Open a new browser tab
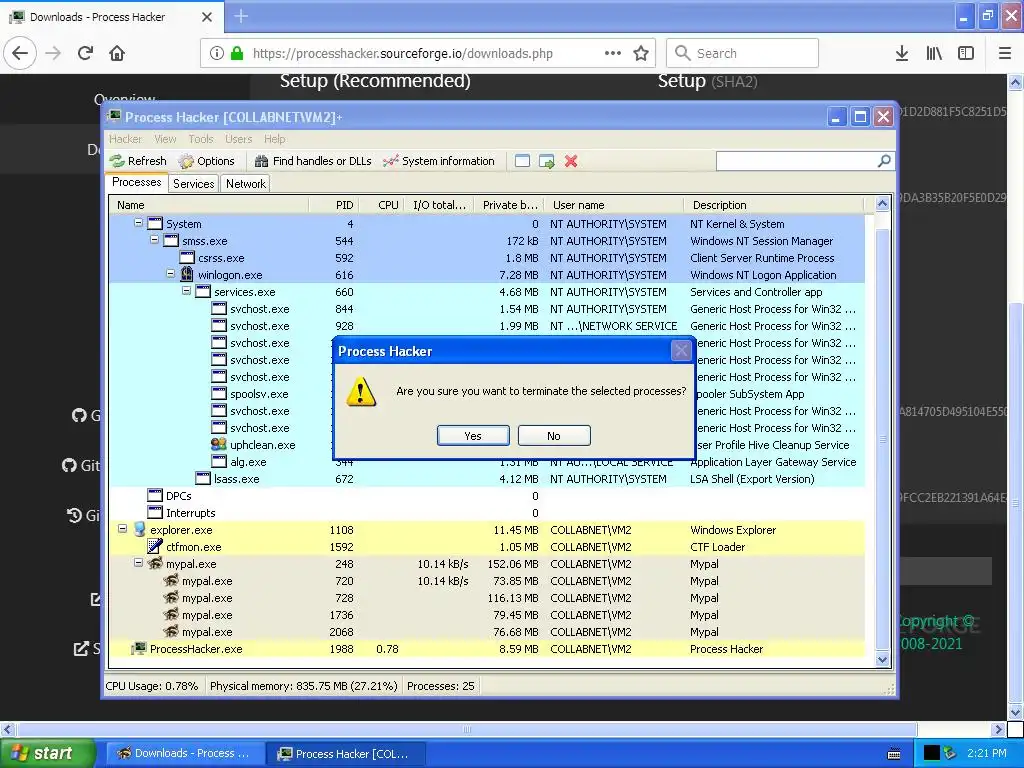 [x=241, y=16]
